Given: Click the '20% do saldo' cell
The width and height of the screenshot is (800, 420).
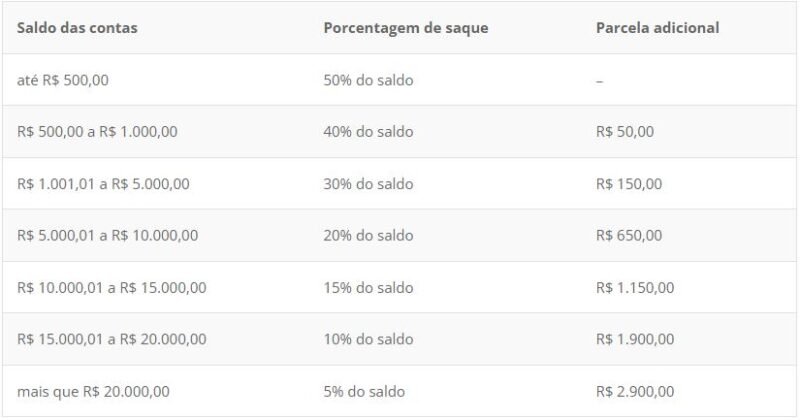Looking at the screenshot, I should pyautogui.click(x=368, y=236).
